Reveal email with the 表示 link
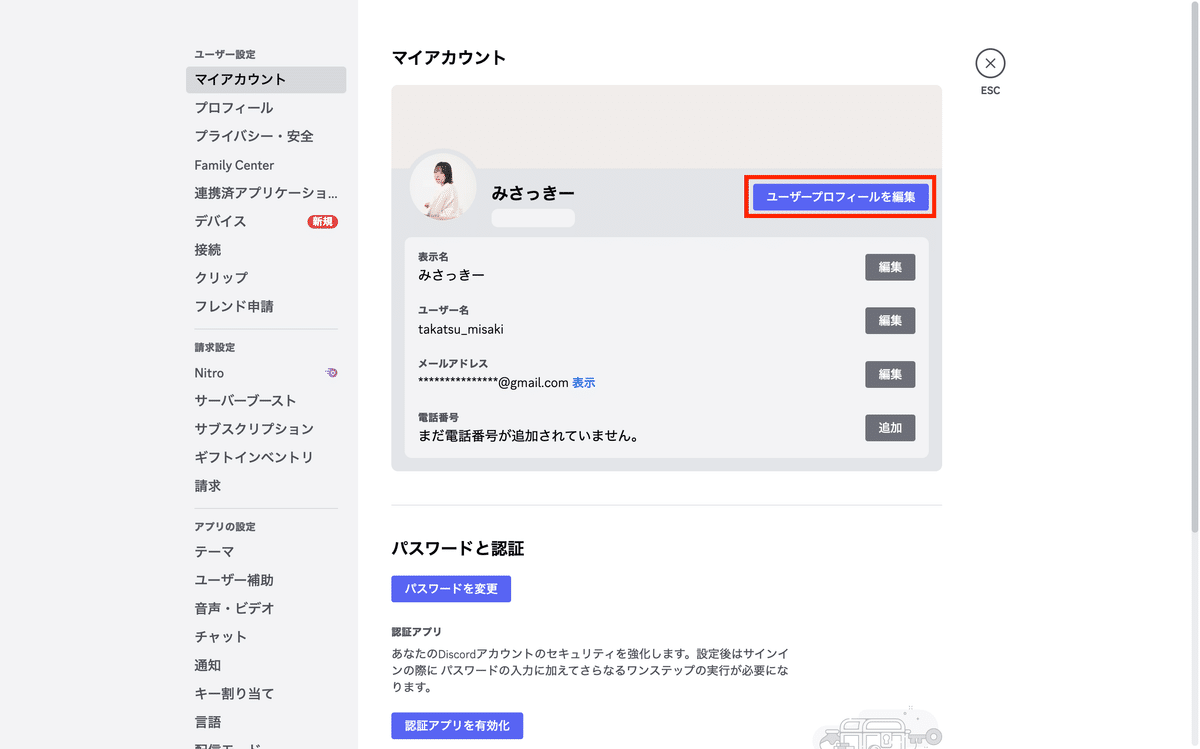1200x749 pixels. (584, 383)
